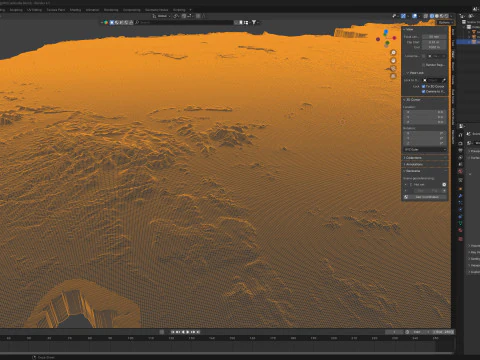480x360 pixels.
Task: Open the overlays dropdown arrow
Action: (x=419, y=16)
